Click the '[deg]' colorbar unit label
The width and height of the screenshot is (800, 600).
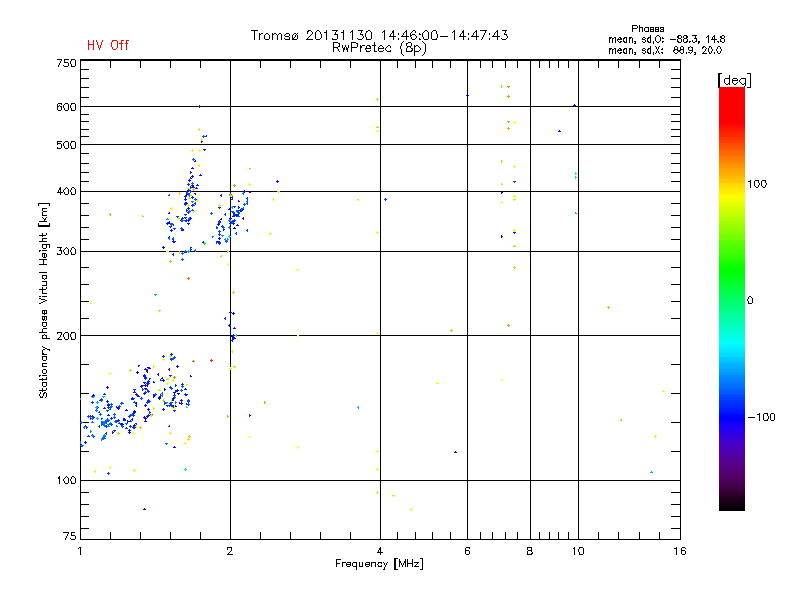coord(734,80)
